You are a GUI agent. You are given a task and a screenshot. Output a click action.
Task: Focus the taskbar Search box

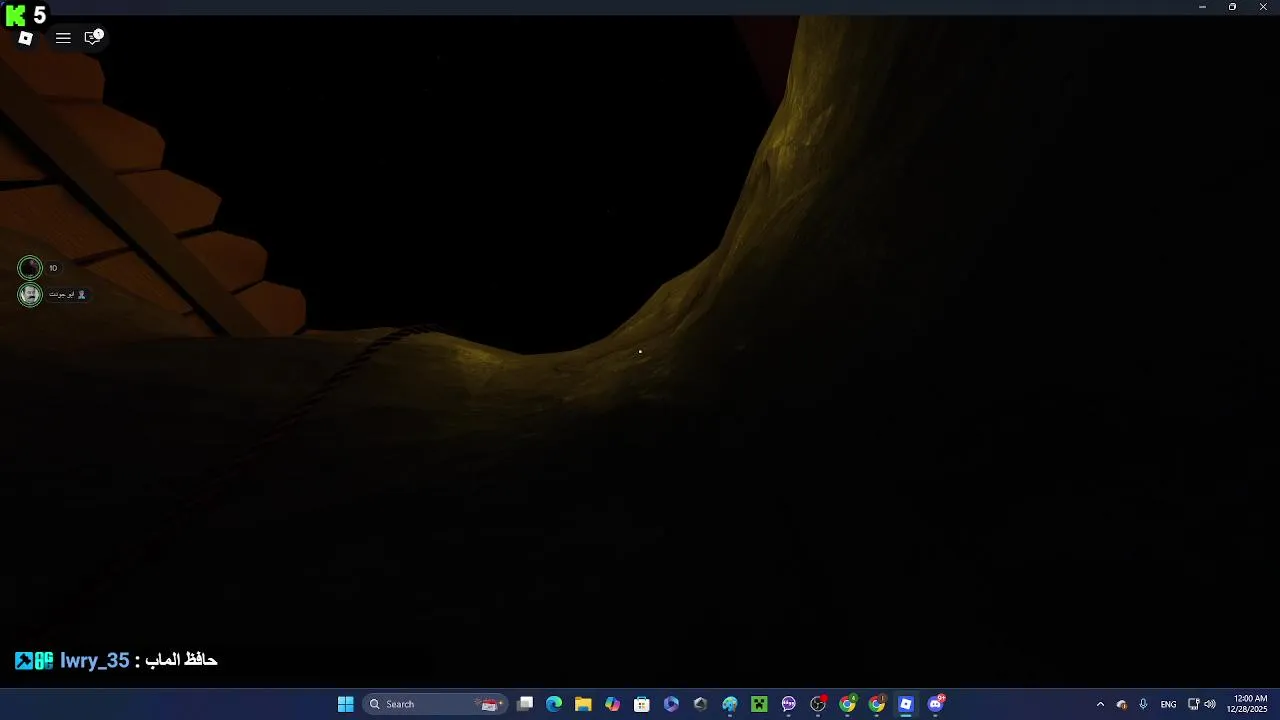434,704
